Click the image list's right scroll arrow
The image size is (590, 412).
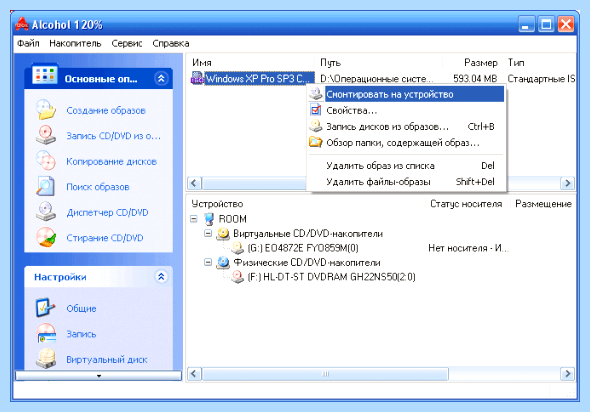click(567, 183)
